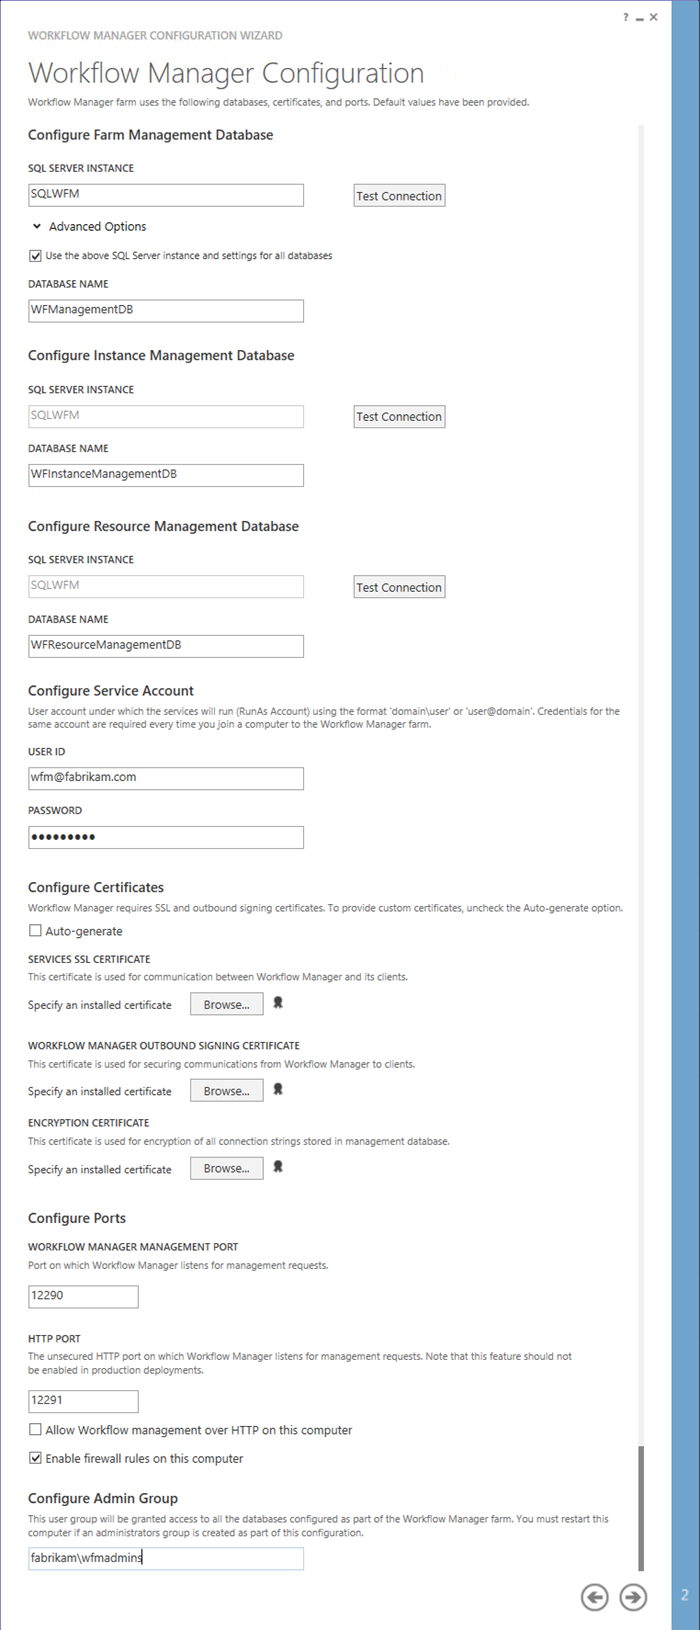Image resolution: width=700 pixels, height=1630 pixels.
Task: Click the vertical scrollbar thumb
Action: [641, 1508]
